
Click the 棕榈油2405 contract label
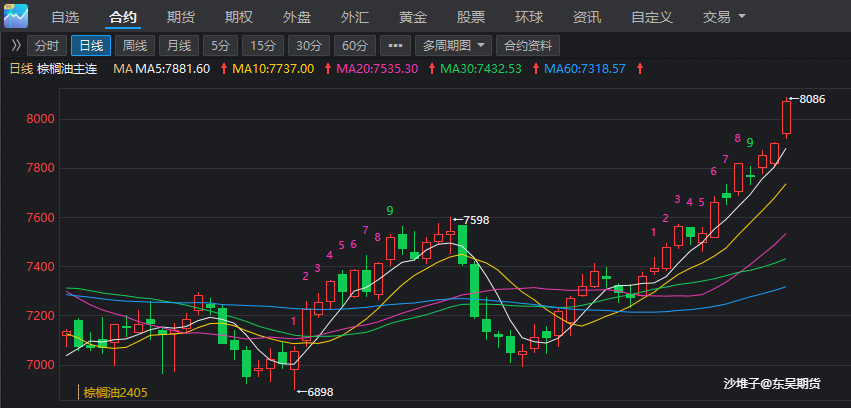(x=116, y=392)
